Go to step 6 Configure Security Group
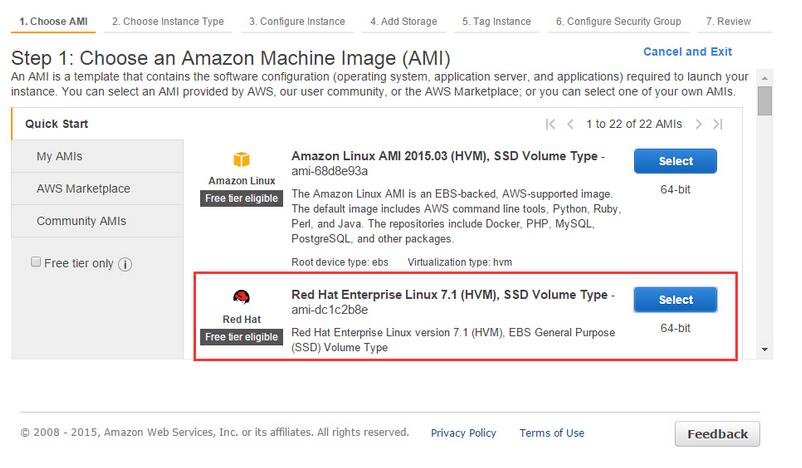 (x=618, y=21)
